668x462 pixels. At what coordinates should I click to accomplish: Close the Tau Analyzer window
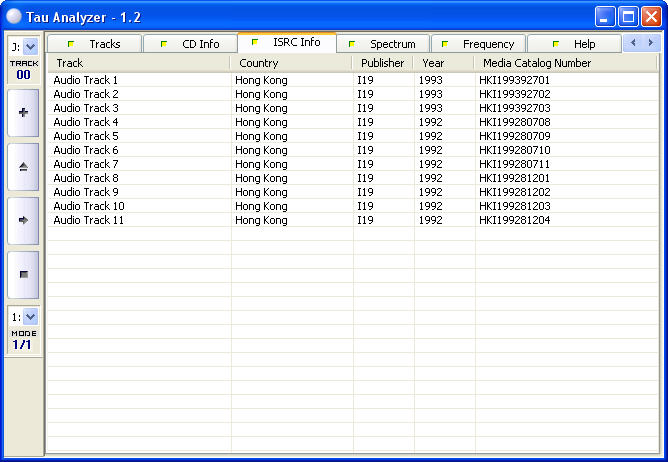click(x=651, y=17)
